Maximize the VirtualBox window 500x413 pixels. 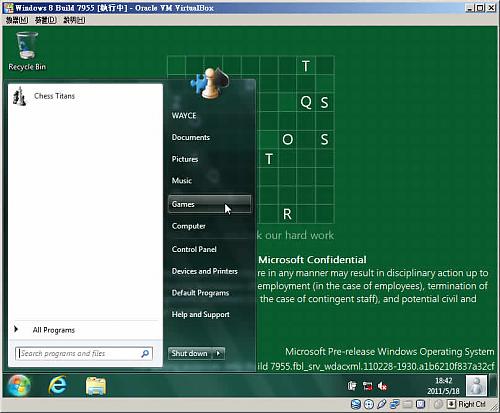(480, 8)
